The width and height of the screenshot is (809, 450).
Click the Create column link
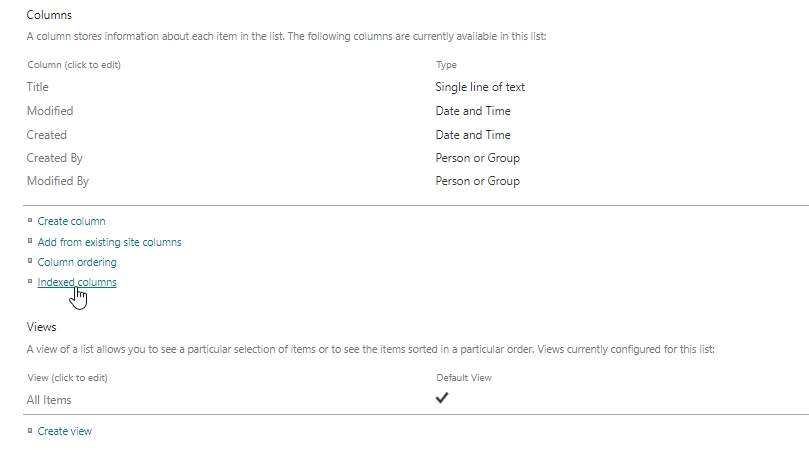click(x=71, y=221)
